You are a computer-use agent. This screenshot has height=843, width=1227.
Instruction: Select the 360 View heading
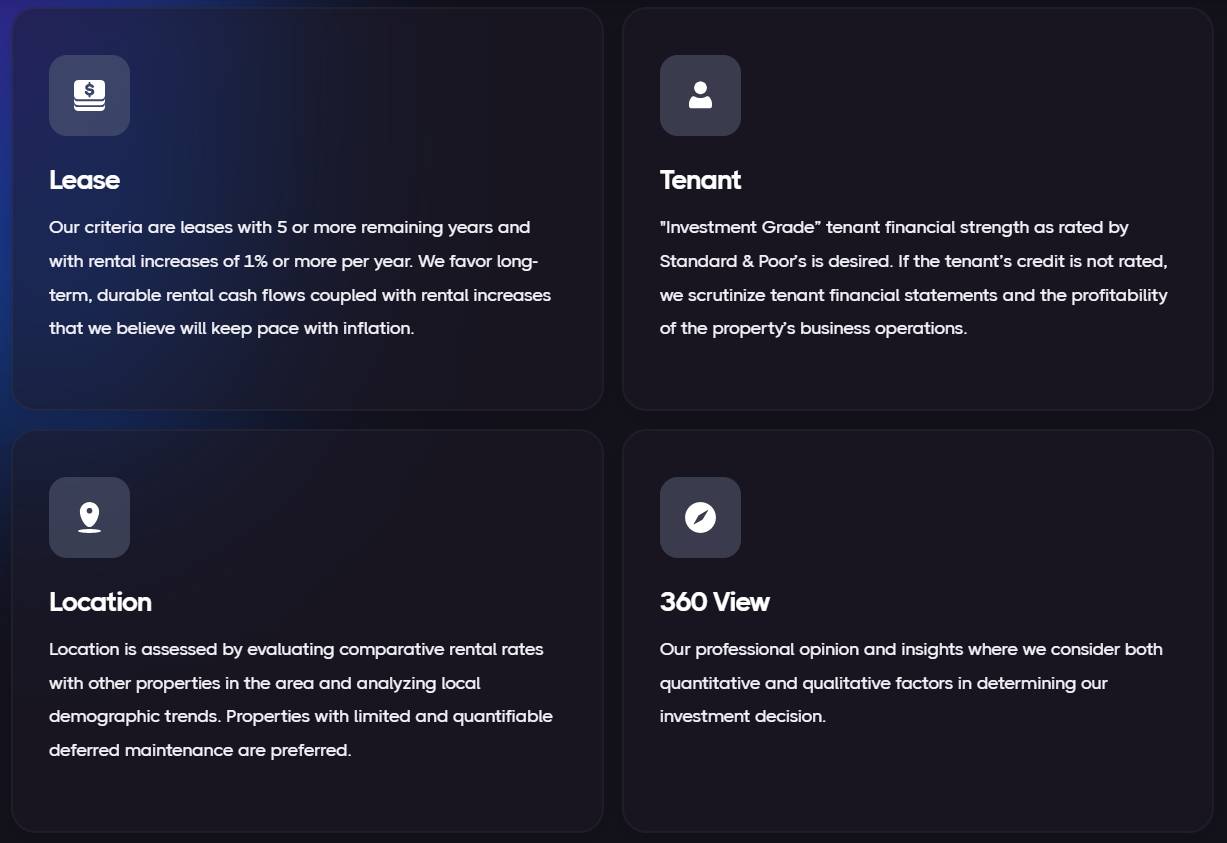[714, 602]
